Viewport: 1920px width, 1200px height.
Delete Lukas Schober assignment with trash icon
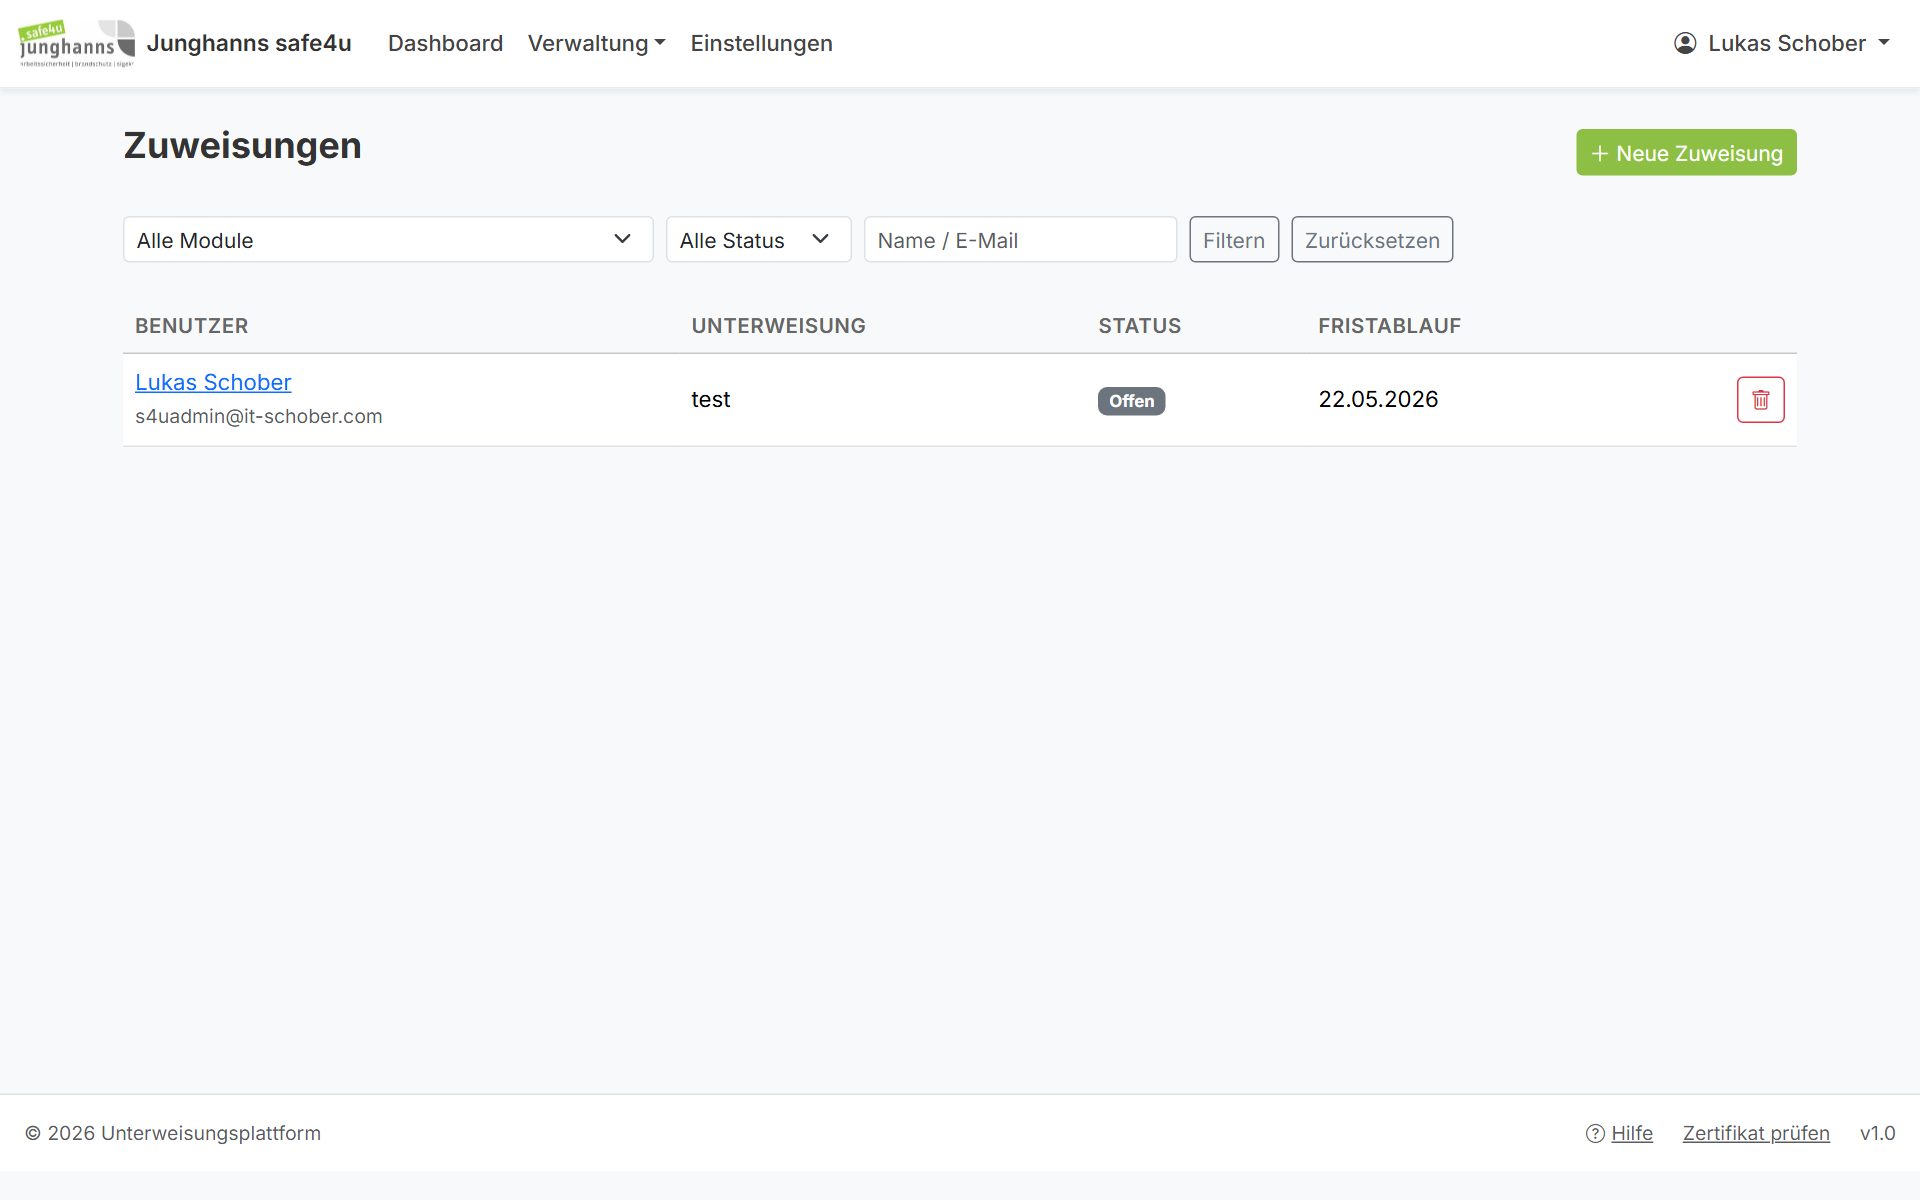1760,400
